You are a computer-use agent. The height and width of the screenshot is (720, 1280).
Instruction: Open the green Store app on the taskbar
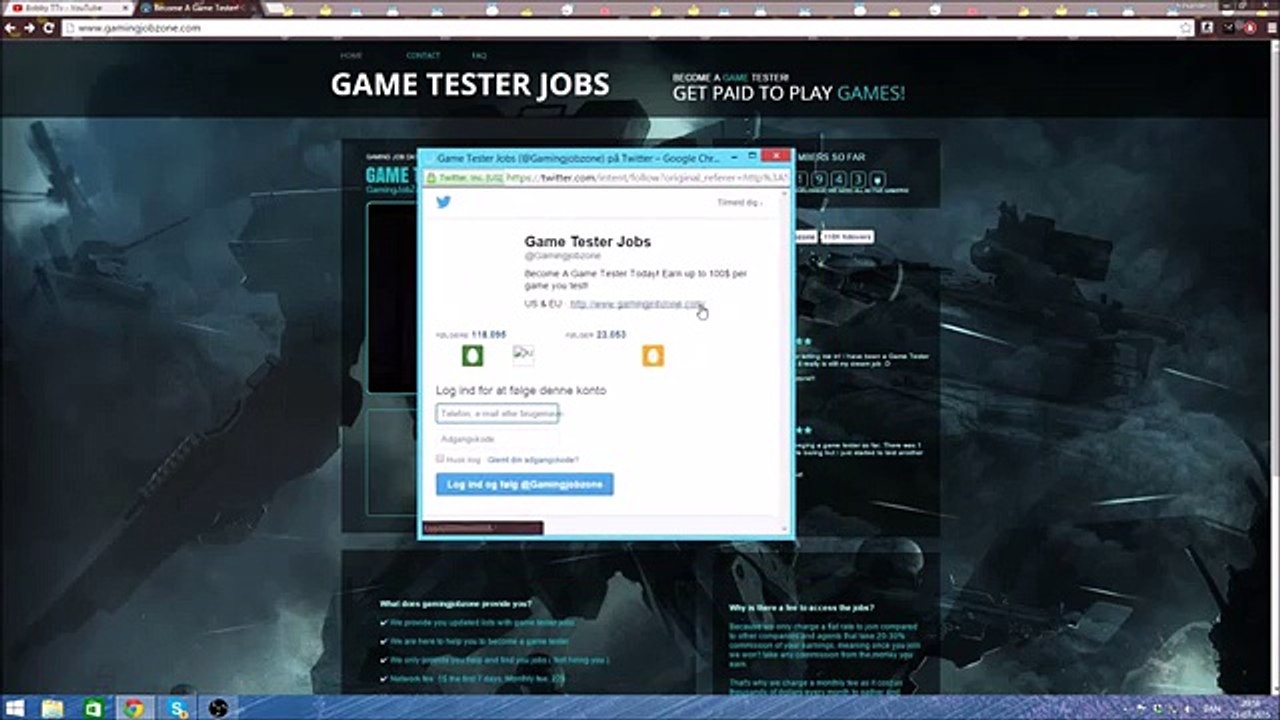click(x=93, y=709)
